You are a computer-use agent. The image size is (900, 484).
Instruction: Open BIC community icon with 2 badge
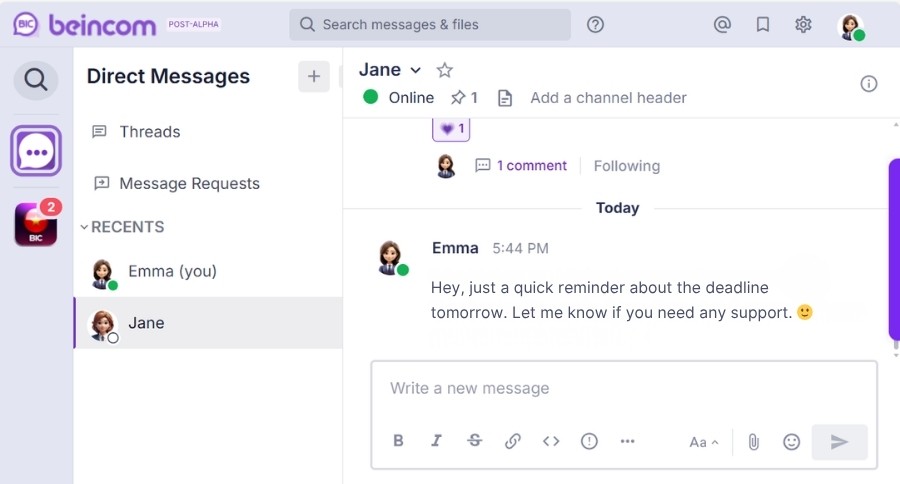click(x=36, y=224)
